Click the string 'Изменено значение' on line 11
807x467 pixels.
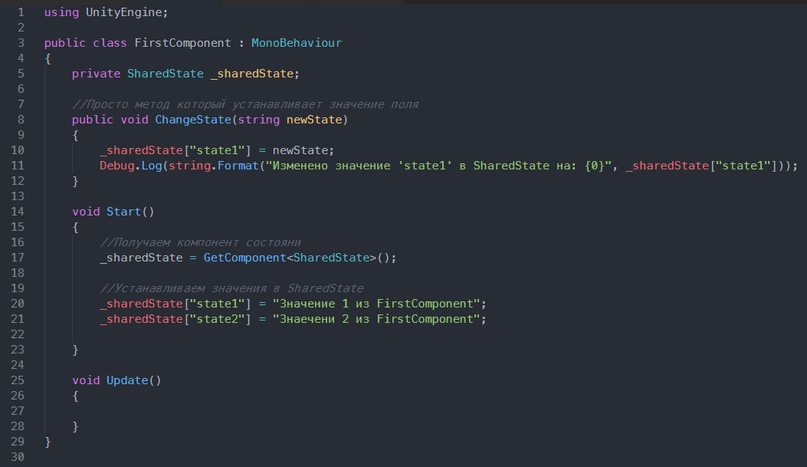(331, 166)
